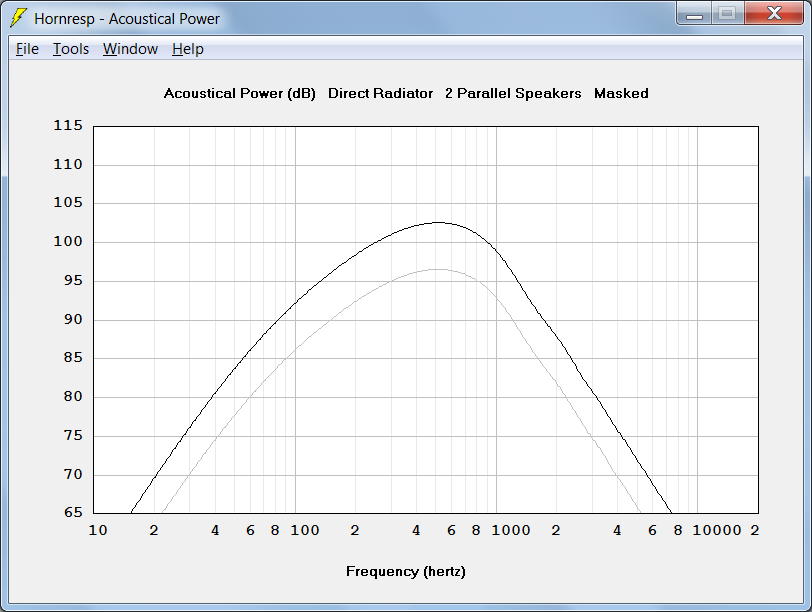This screenshot has width=812, height=612.
Task: Click the 85 dB axis value
Action: [73, 357]
